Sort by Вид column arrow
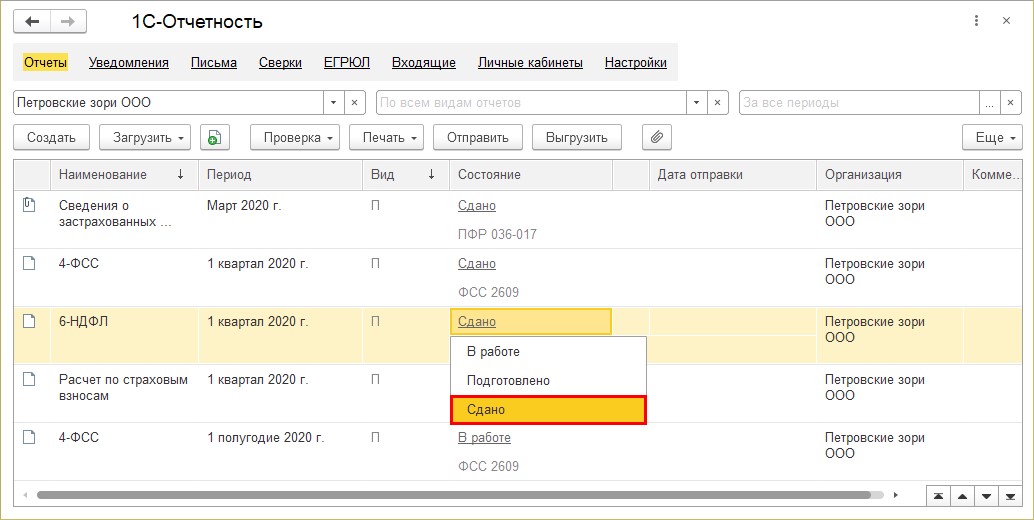The height and width of the screenshot is (520, 1034). coord(431,175)
